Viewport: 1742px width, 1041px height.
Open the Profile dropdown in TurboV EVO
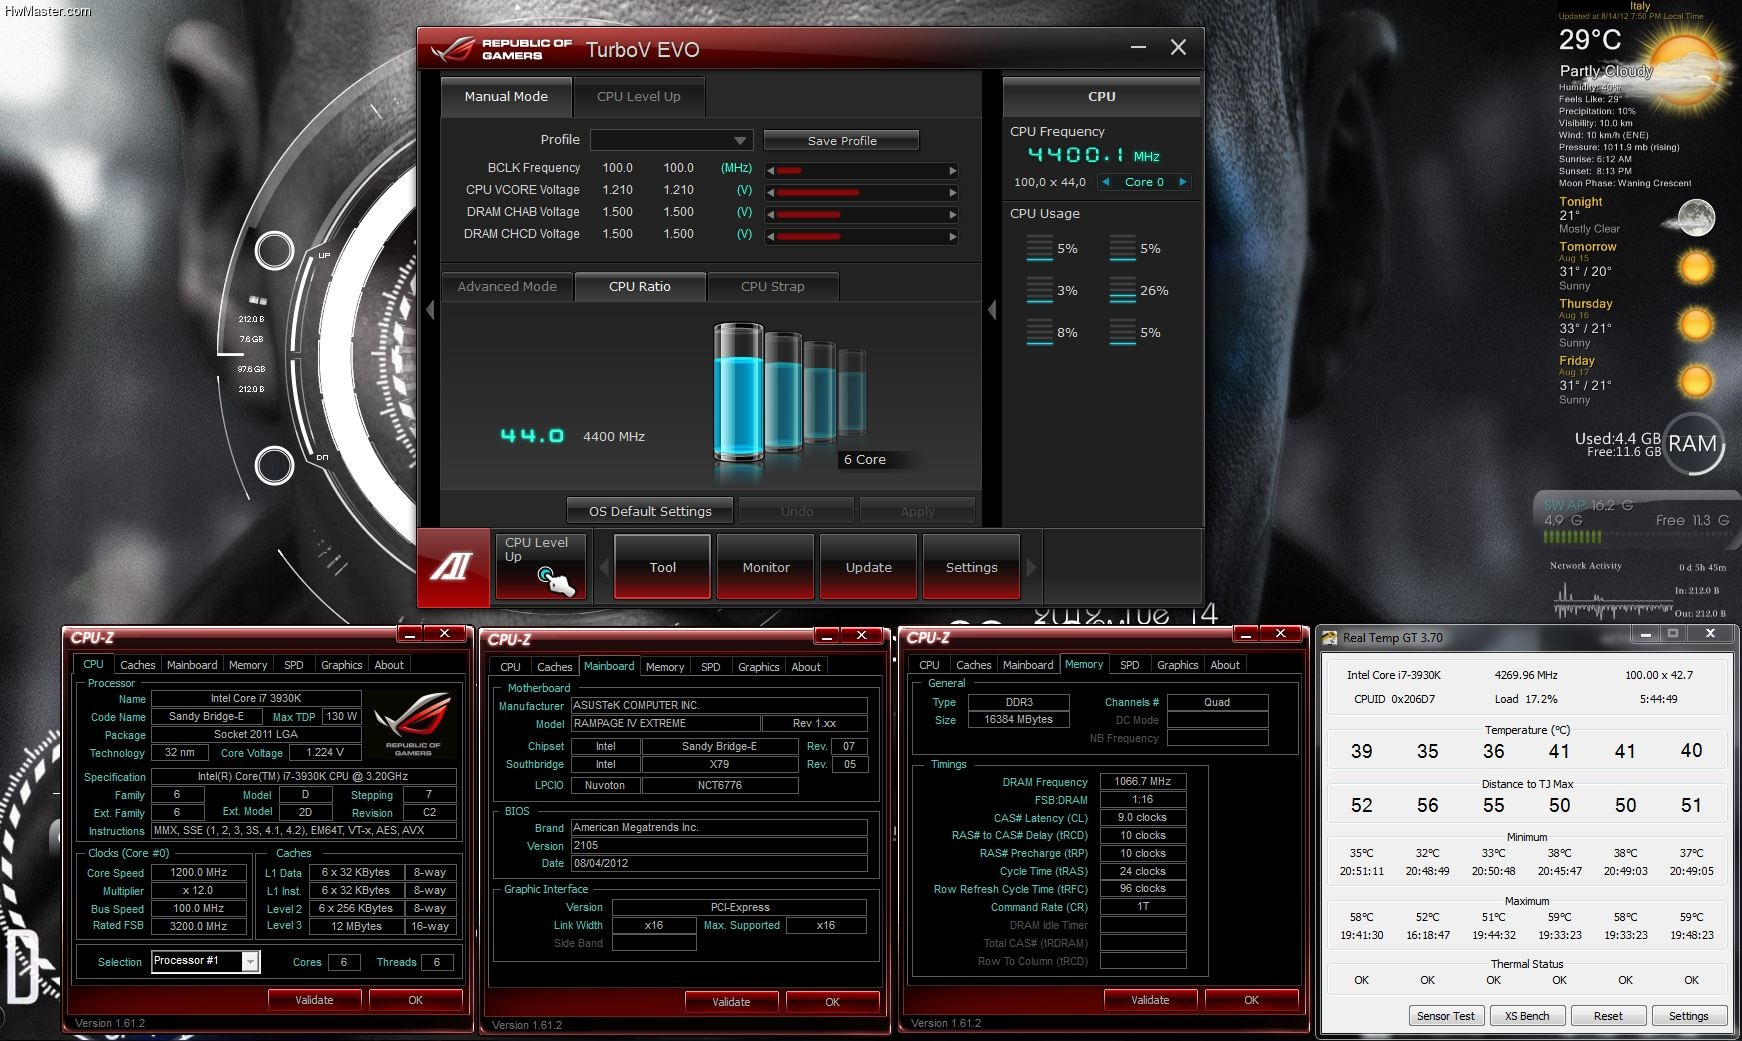(x=670, y=140)
